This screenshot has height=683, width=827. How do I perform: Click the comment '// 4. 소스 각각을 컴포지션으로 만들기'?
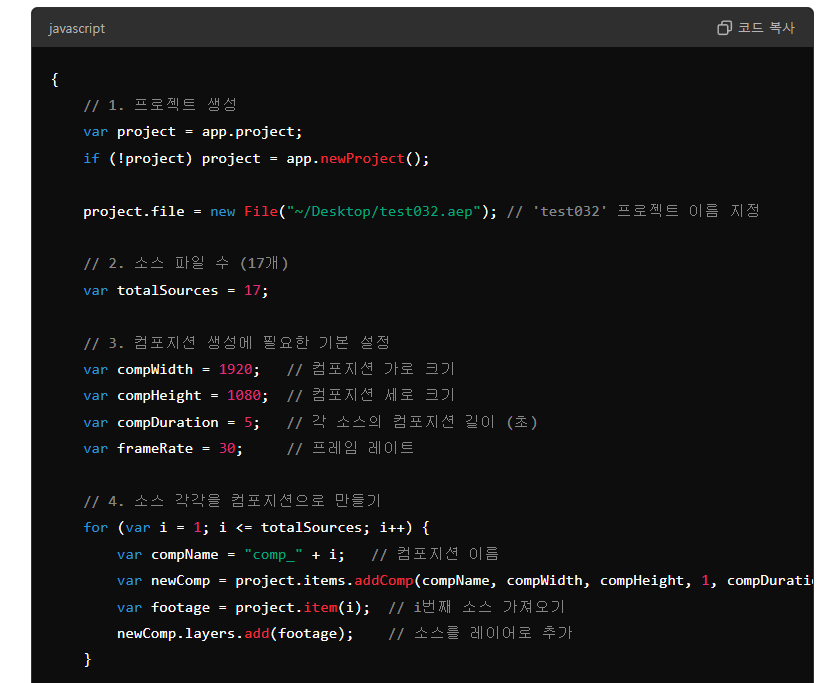tap(232, 501)
